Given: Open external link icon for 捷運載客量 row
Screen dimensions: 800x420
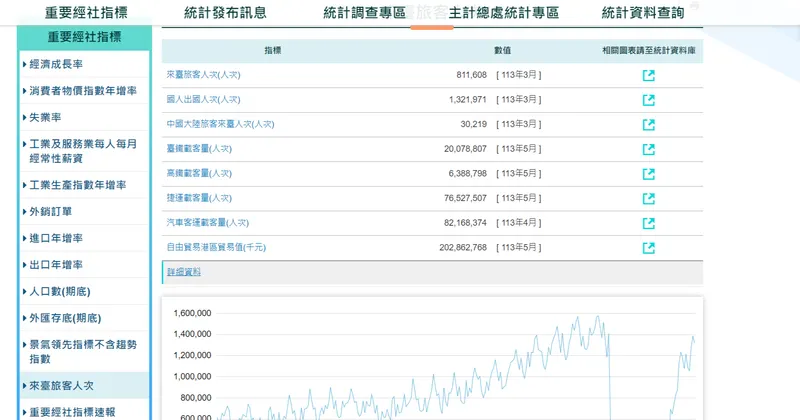Looking at the screenshot, I should [648, 199].
